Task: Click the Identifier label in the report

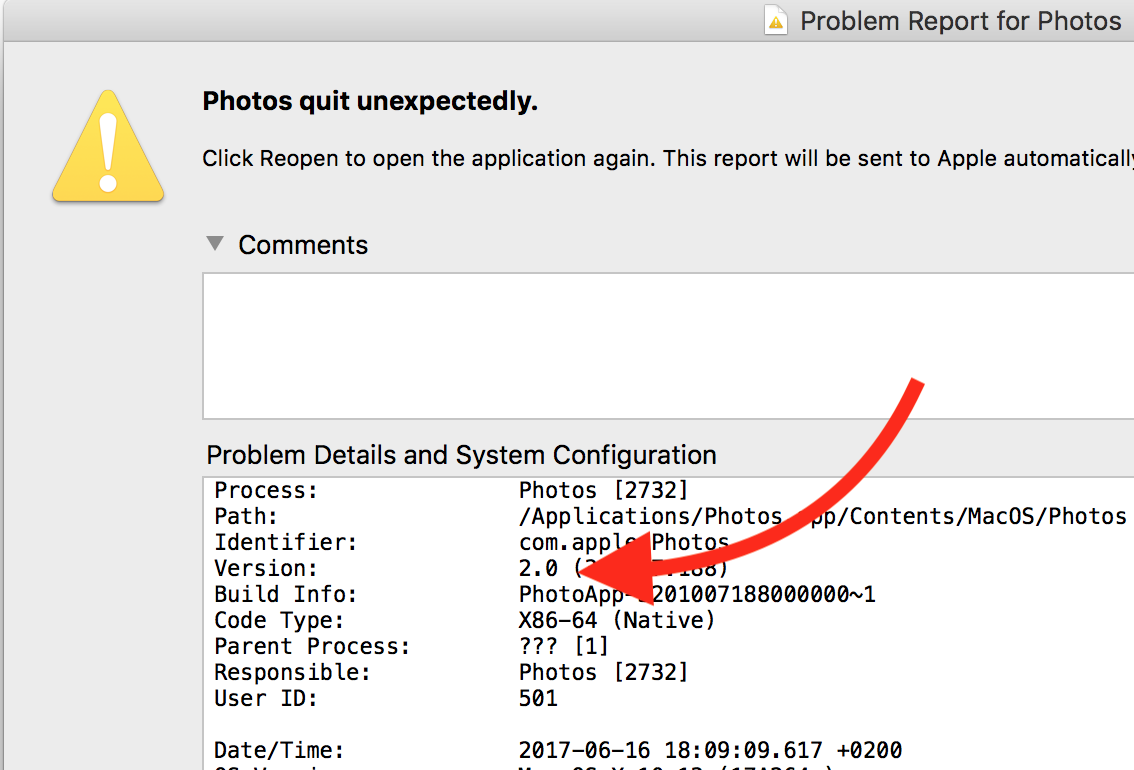Action: (286, 542)
